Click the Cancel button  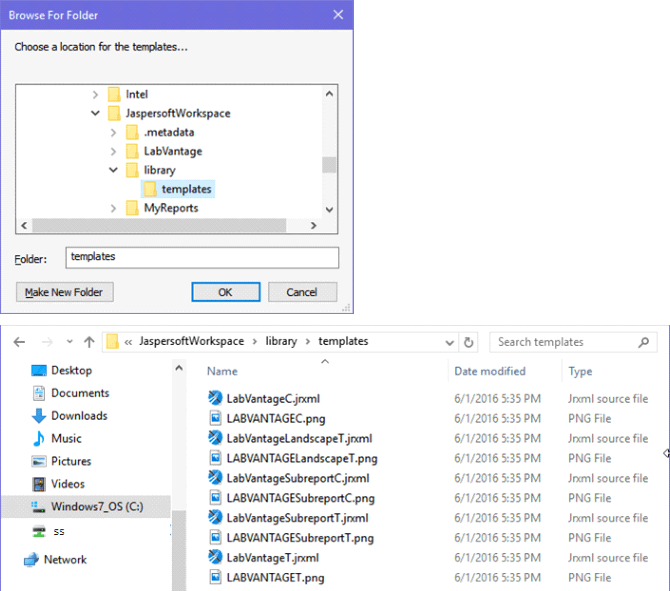click(302, 292)
